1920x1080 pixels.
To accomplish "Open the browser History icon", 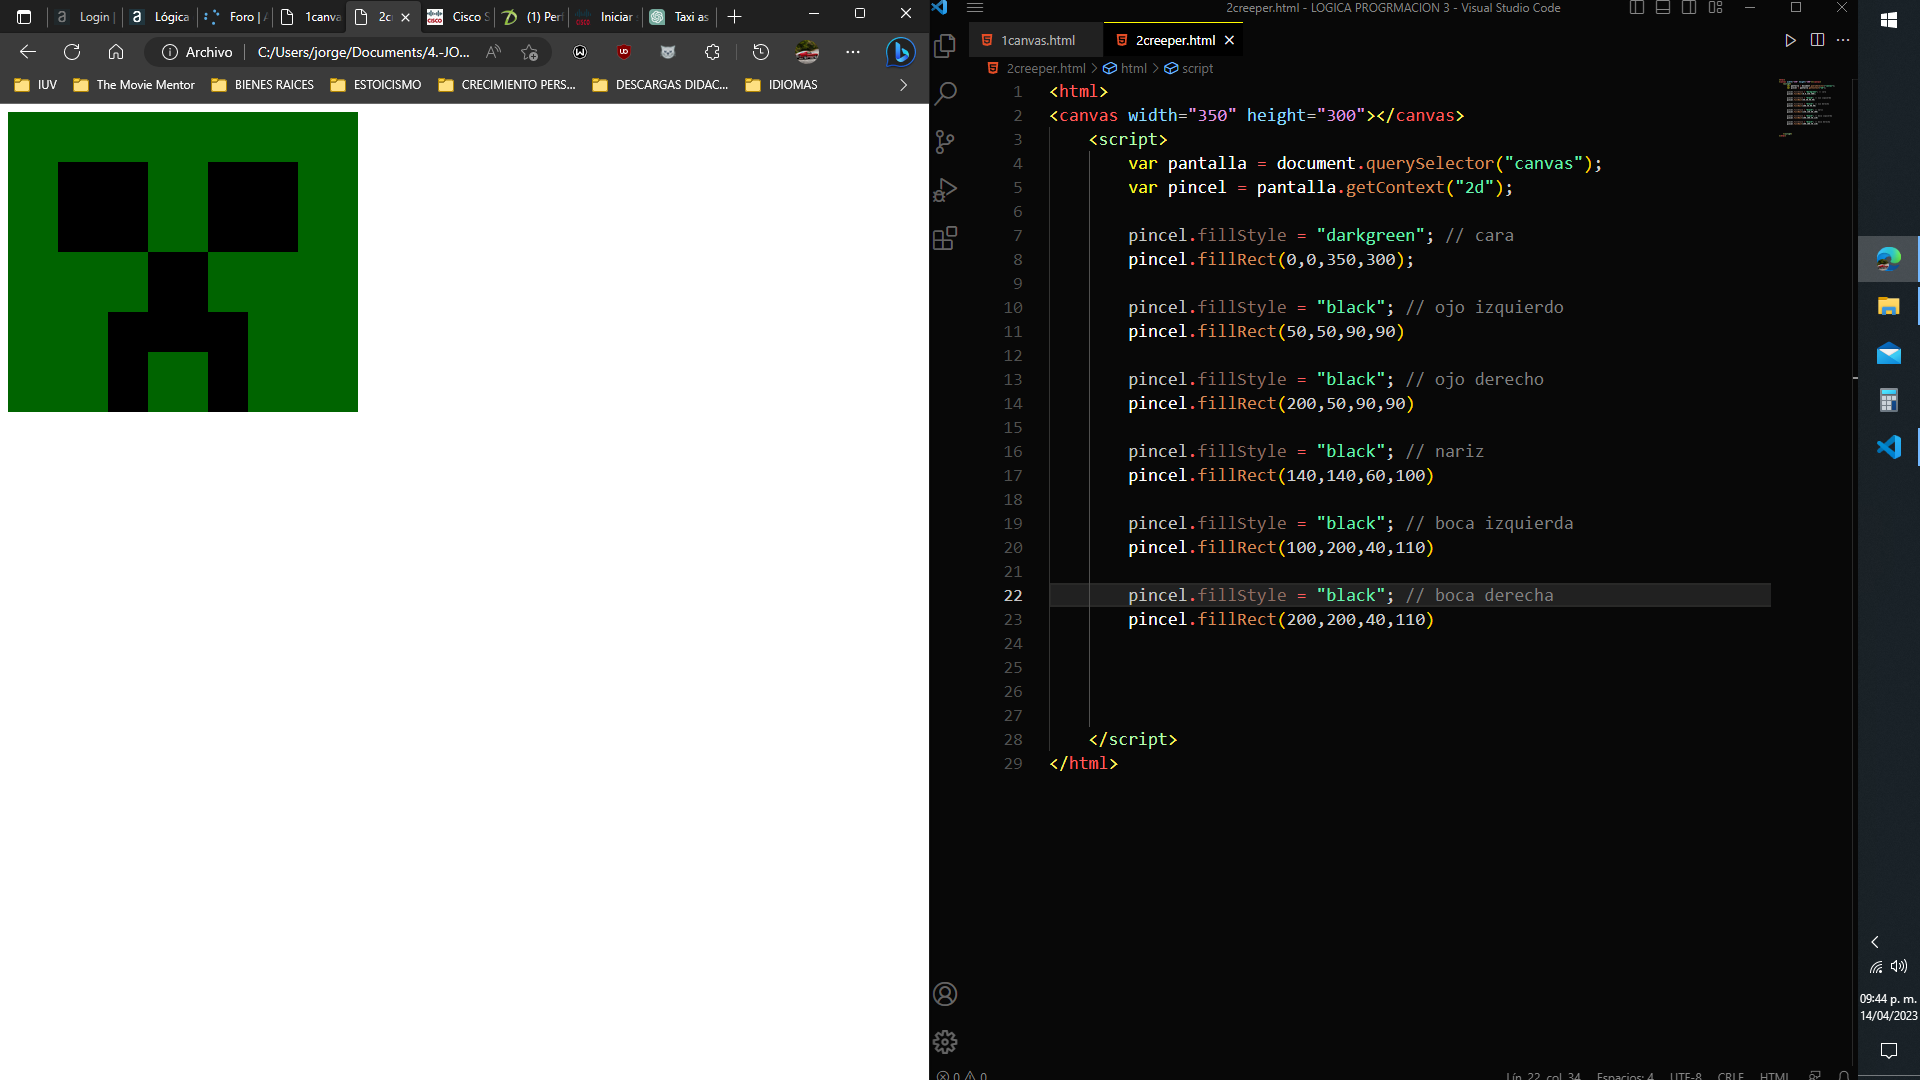I will (761, 52).
